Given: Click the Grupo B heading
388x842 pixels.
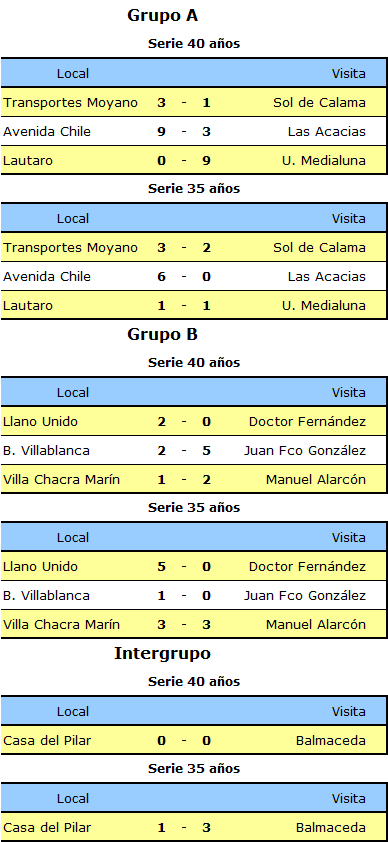Looking at the screenshot, I should pyautogui.click(x=162, y=335).
